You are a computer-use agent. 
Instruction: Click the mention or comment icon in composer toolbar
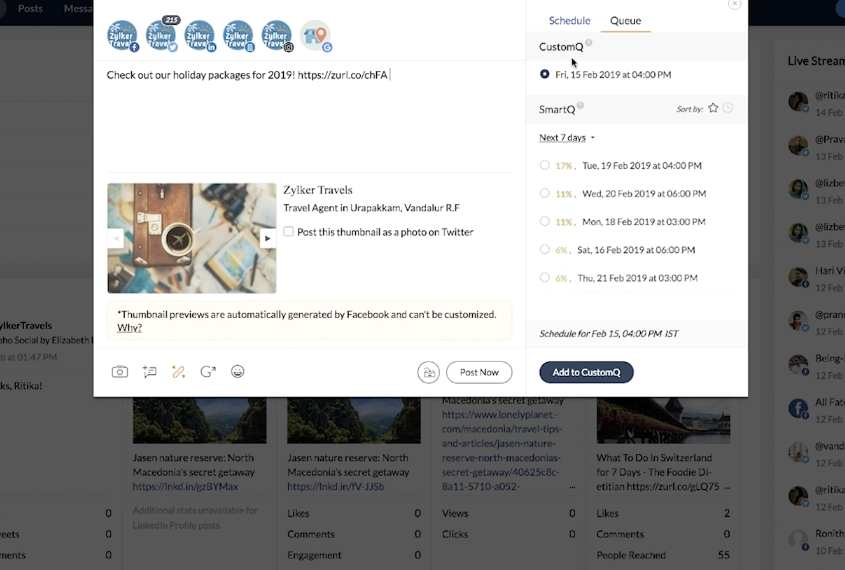pyautogui.click(x=149, y=372)
